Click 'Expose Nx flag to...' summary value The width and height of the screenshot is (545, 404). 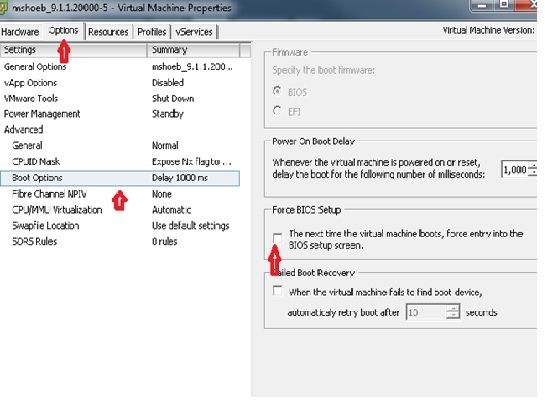192,161
